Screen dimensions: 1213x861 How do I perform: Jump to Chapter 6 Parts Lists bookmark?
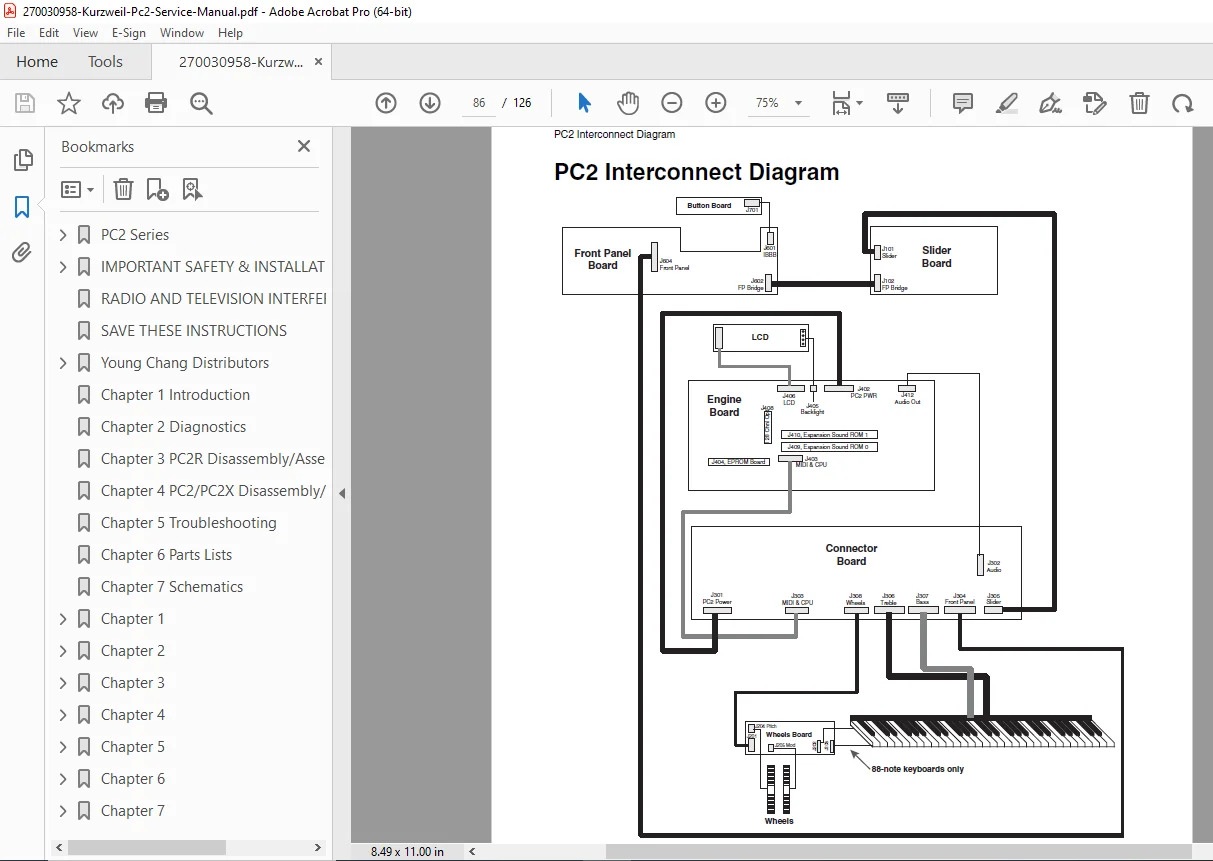pyautogui.click(x=166, y=555)
